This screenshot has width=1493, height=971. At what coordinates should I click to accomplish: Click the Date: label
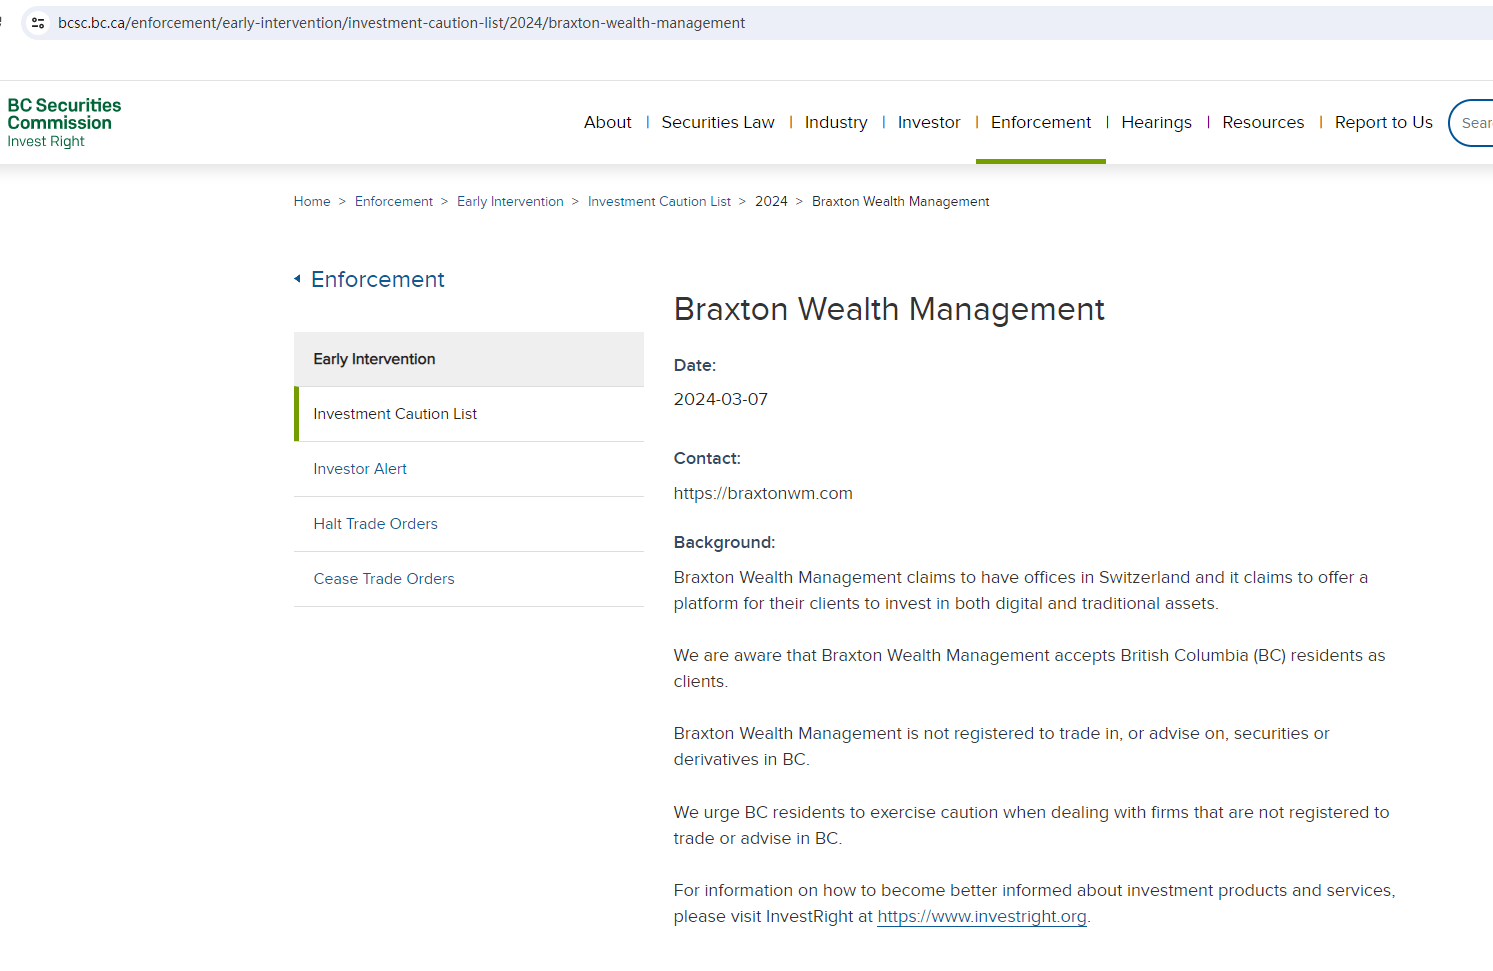click(695, 365)
